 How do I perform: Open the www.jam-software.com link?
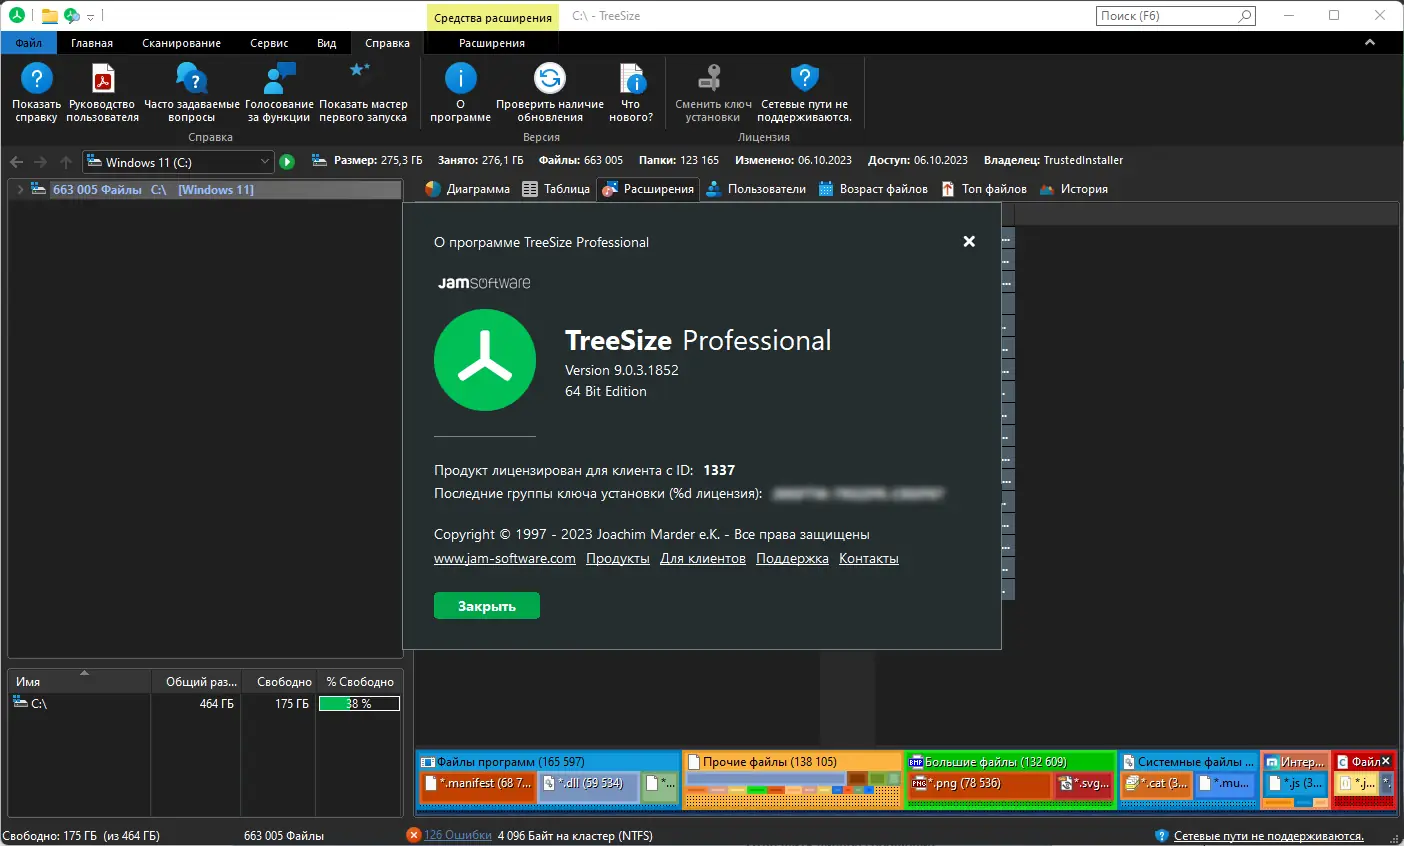(505, 559)
